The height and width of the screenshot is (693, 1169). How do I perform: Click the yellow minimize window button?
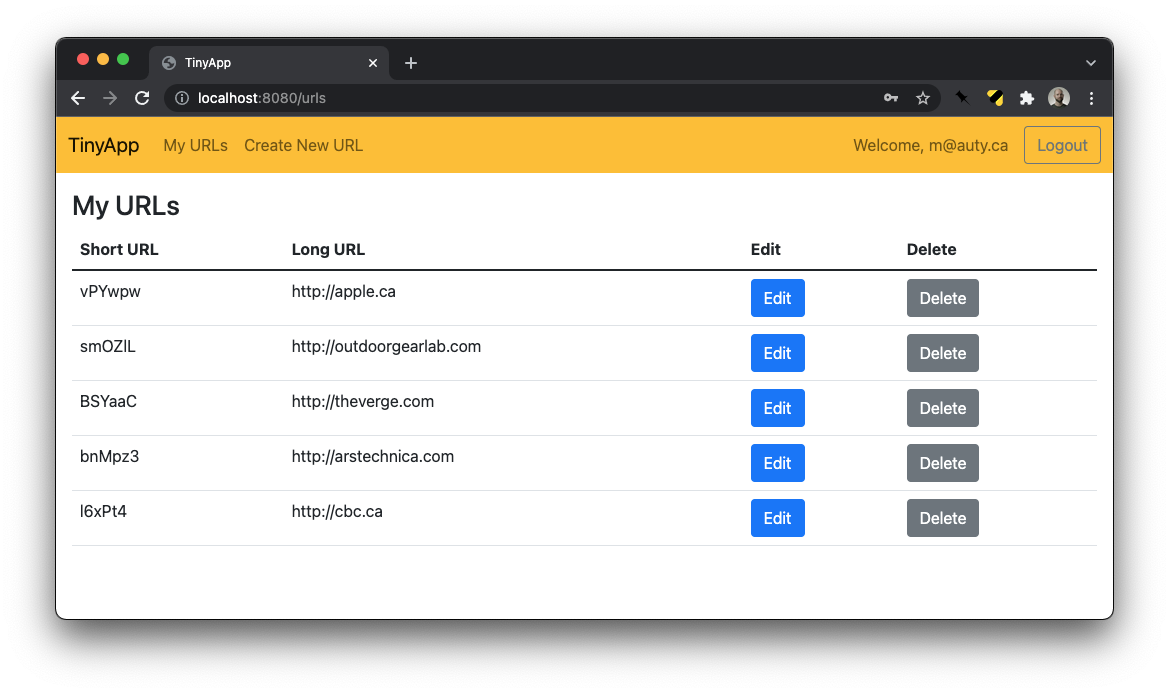point(103,60)
